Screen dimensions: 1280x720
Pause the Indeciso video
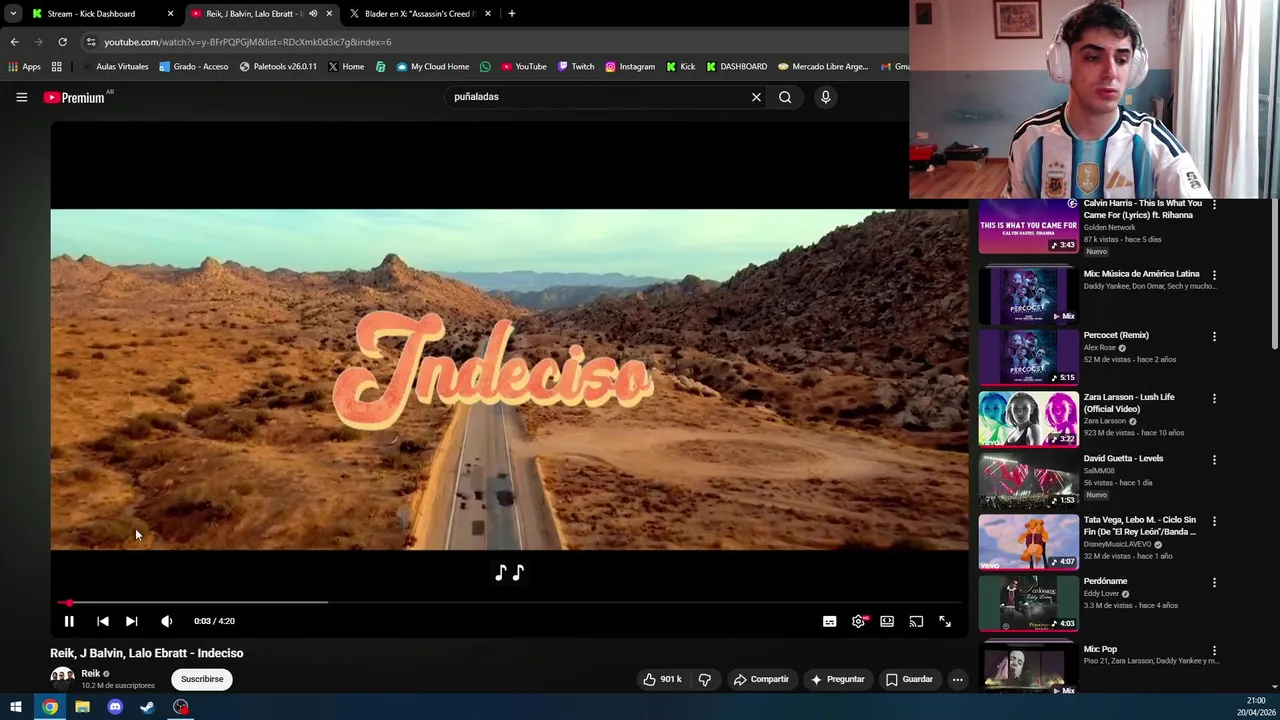[69, 621]
